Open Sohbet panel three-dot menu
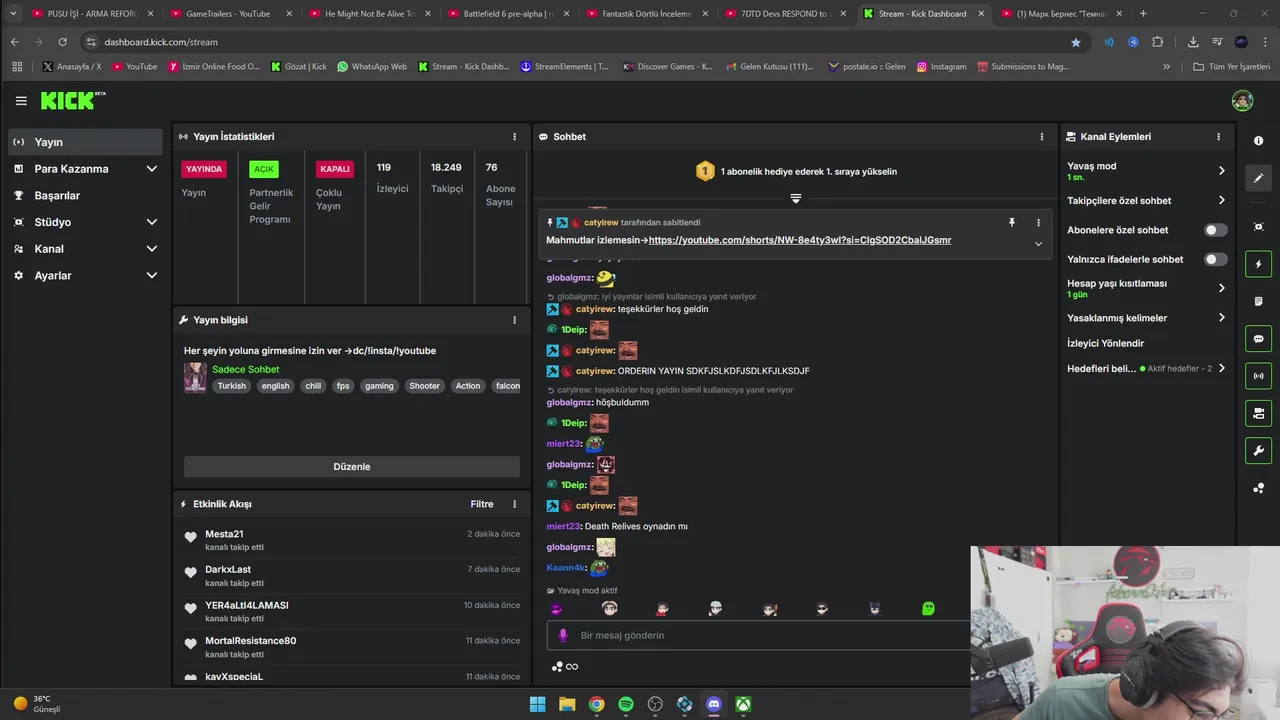 pos(1042,137)
